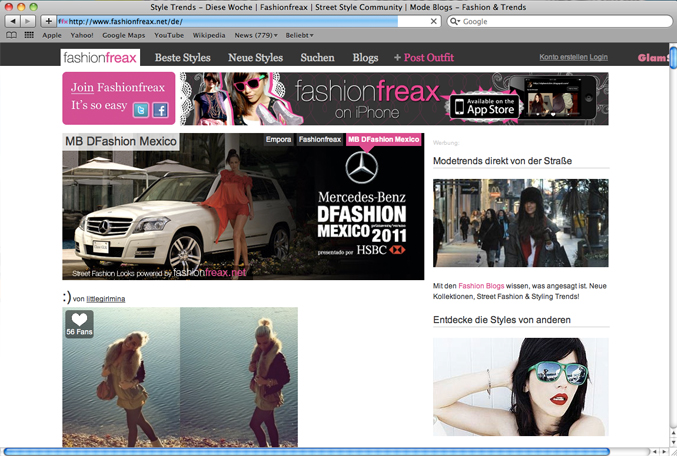Click the Google search magnifier icon
677x456 pixels.
tap(454, 21)
